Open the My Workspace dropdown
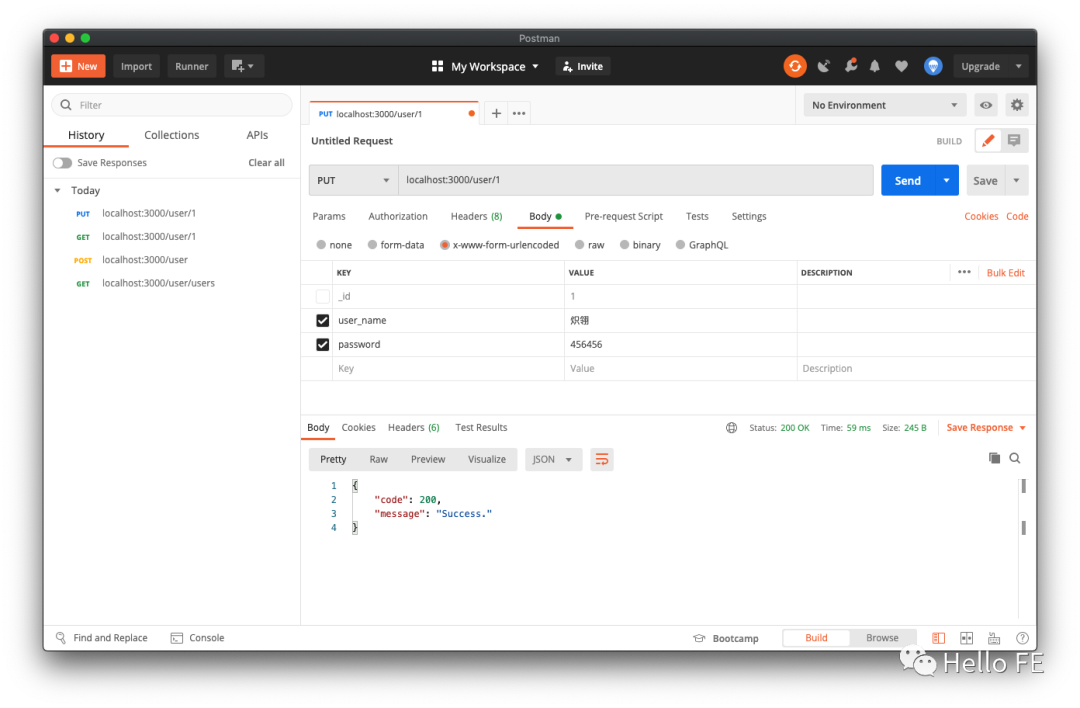The width and height of the screenshot is (1080, 708). [485, 66]
